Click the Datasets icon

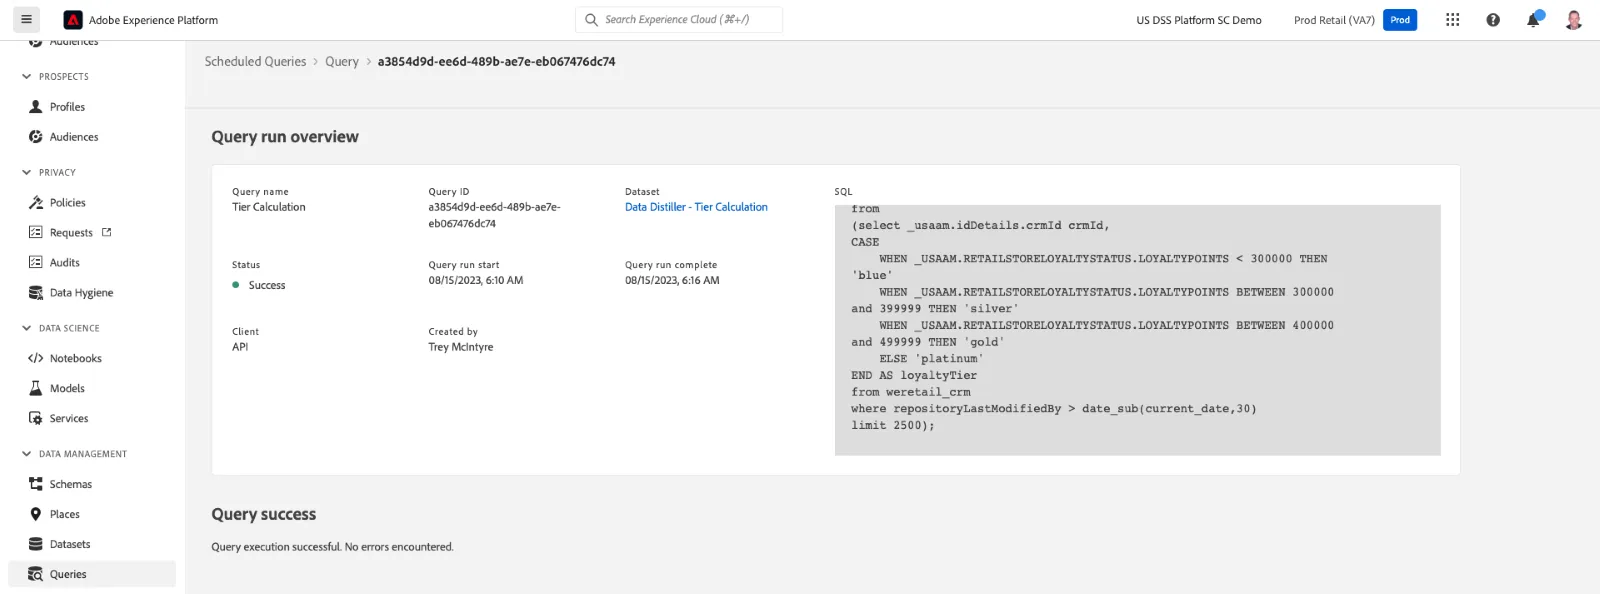(36, 545)
